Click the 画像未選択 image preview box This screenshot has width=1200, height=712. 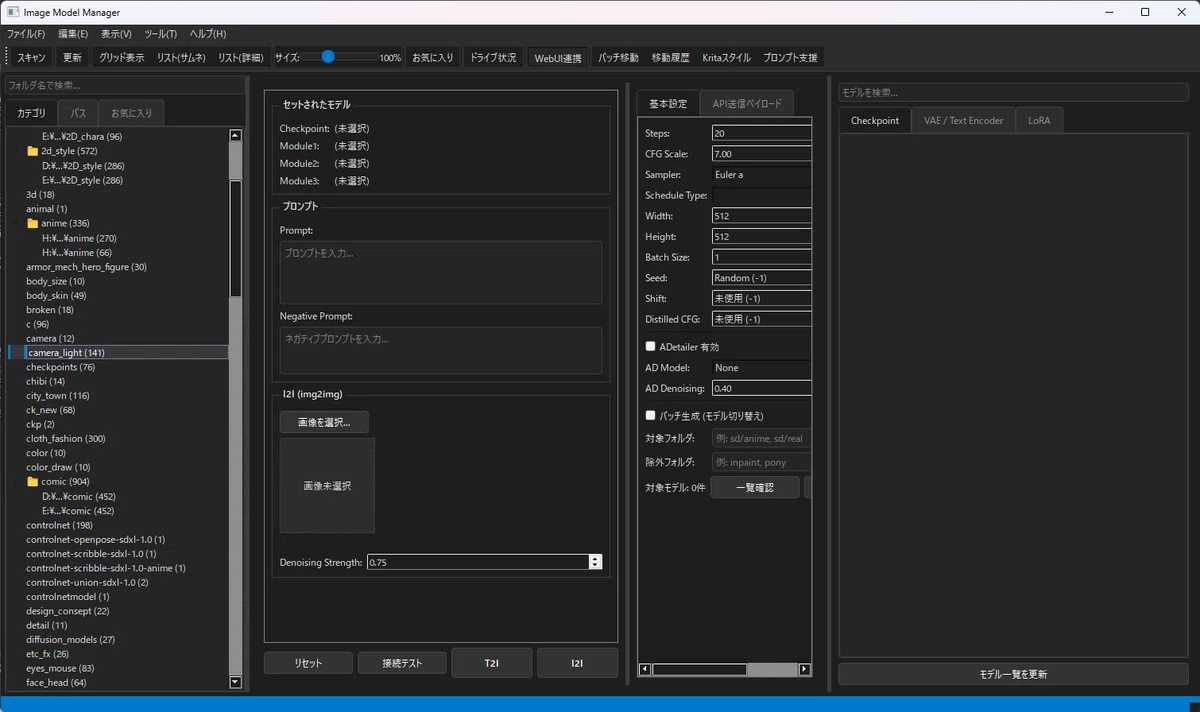(x=327, y=485)
